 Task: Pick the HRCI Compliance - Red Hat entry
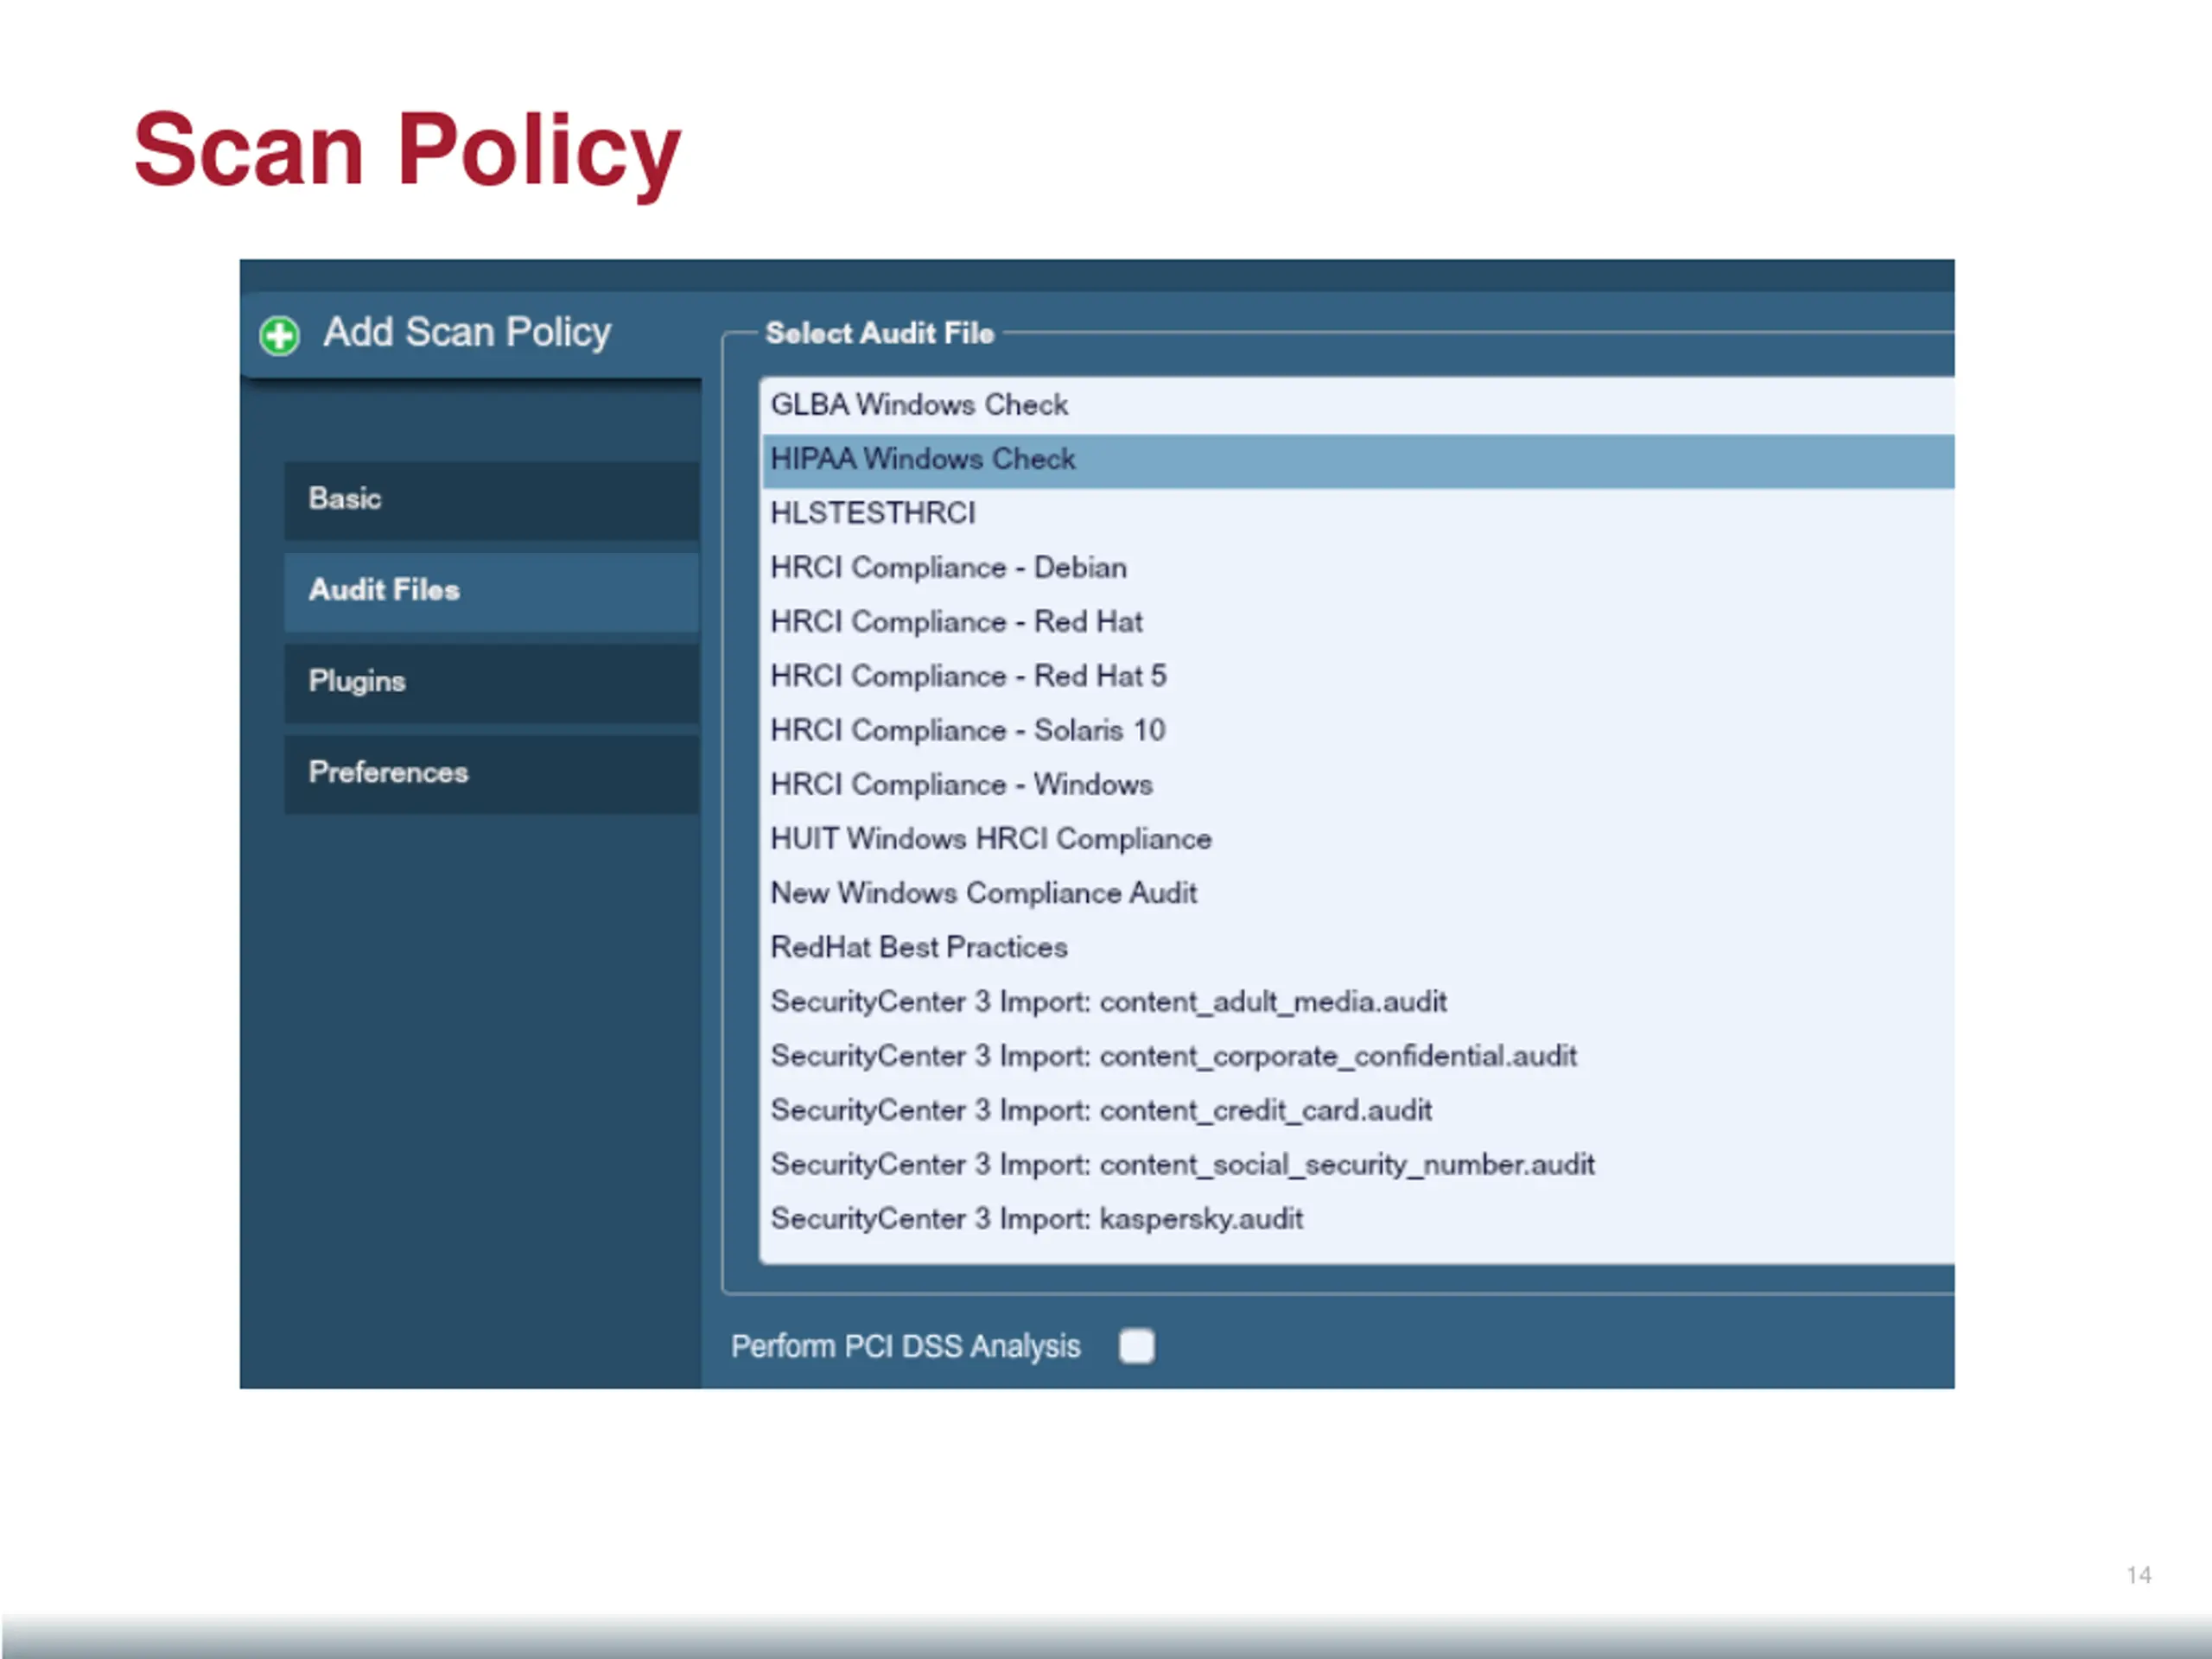coord(1357,622)
